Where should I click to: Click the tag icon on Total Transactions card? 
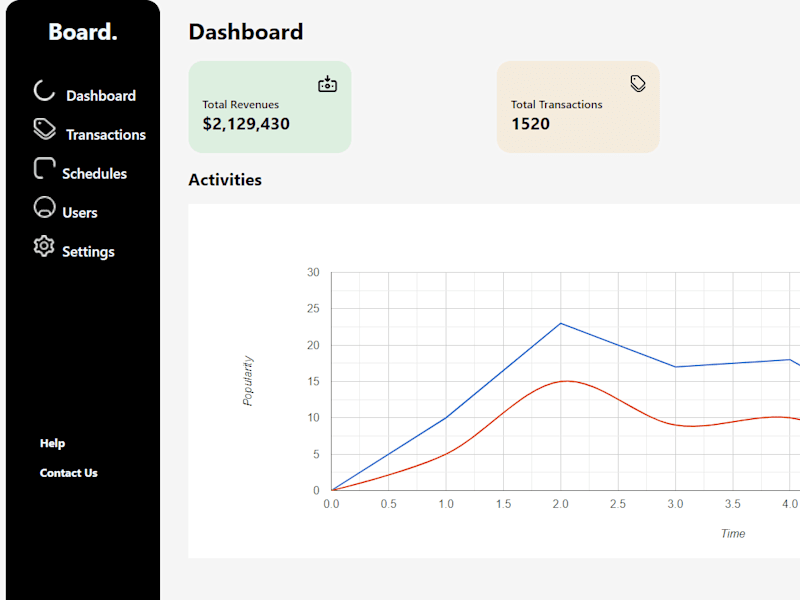[x=638, y=83]
